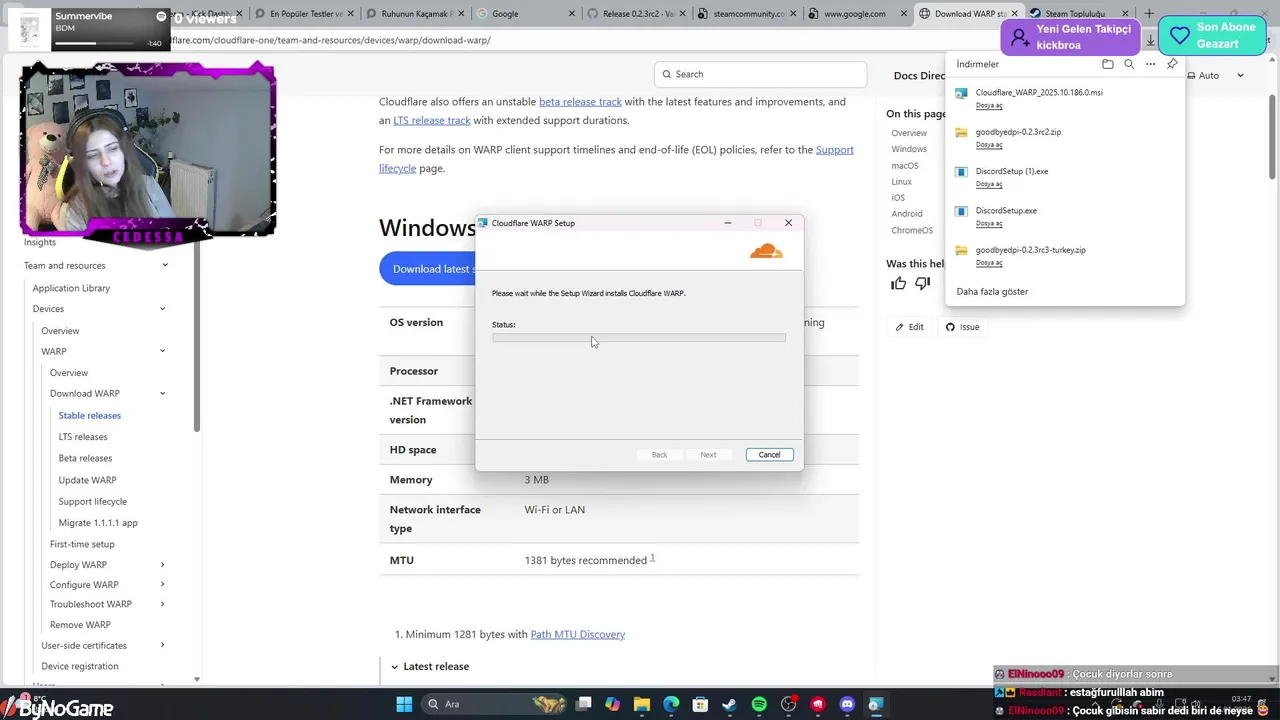
Task: Click the Download latest button
Action: tap(428, 269)
